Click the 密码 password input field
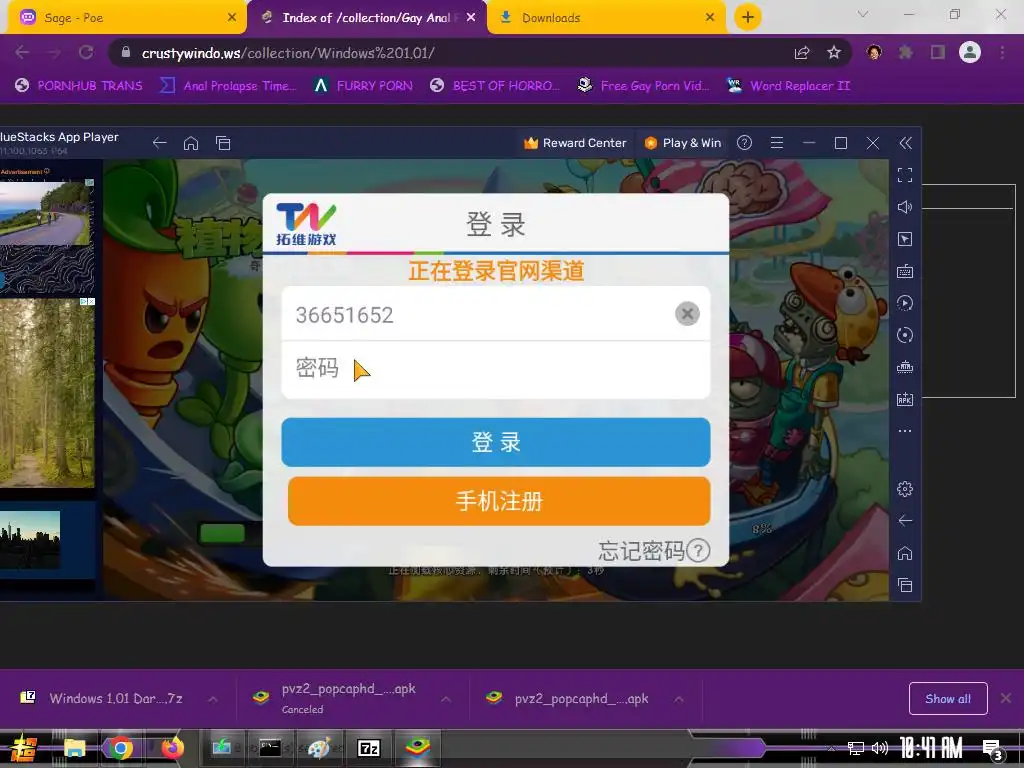 click(495, 369)
